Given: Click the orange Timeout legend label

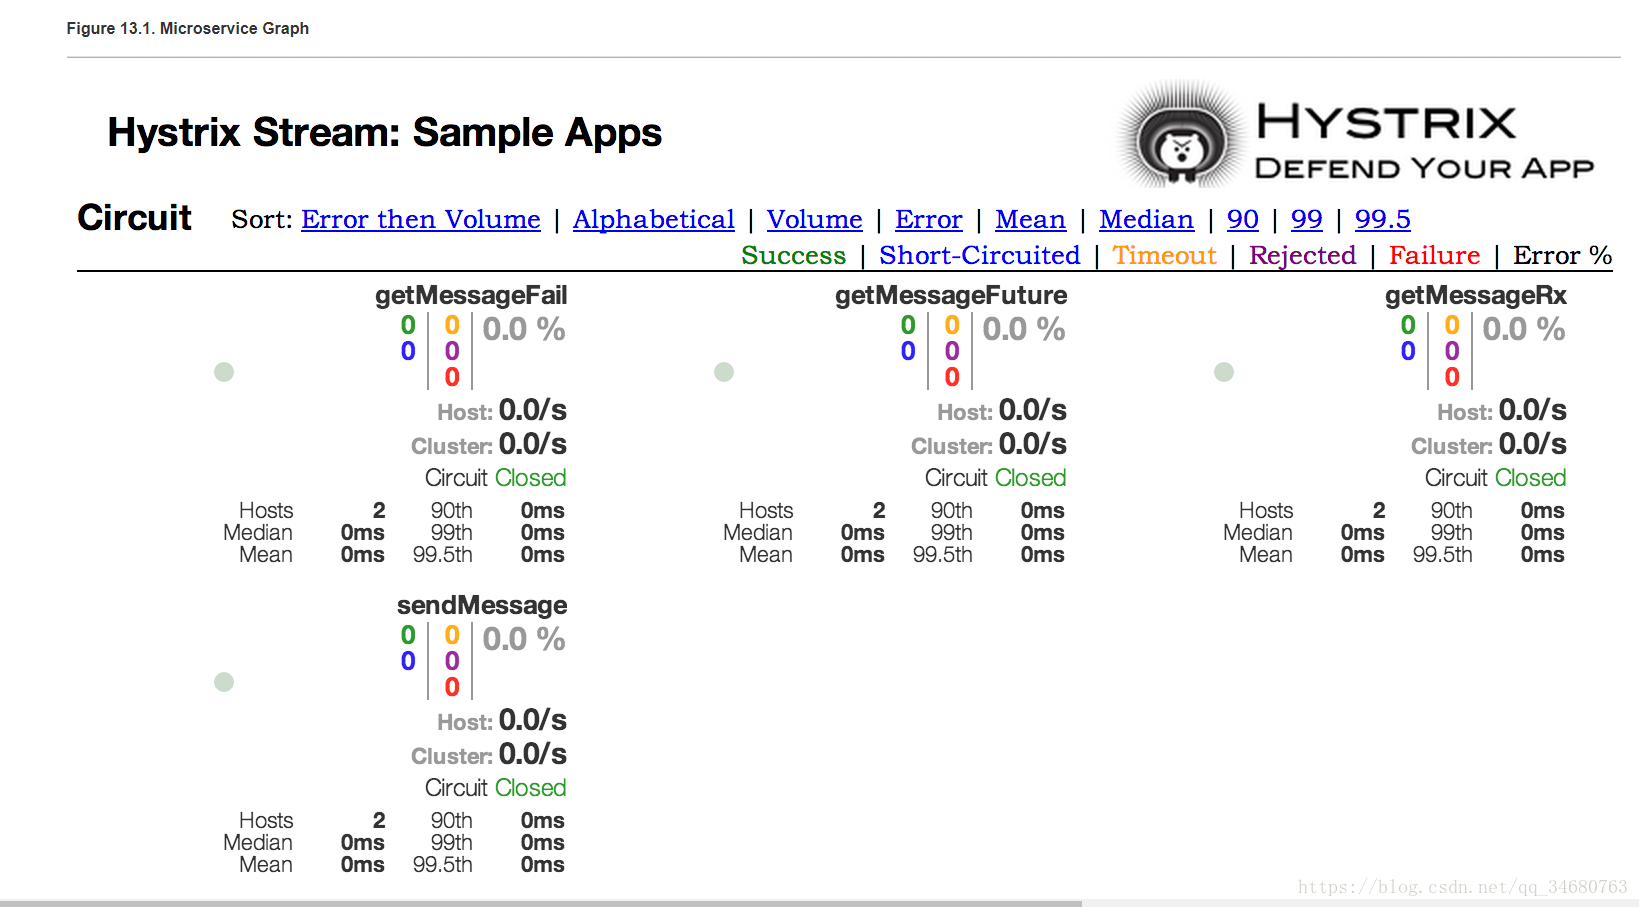Looking at the screenshot, I should point(1165,256).
